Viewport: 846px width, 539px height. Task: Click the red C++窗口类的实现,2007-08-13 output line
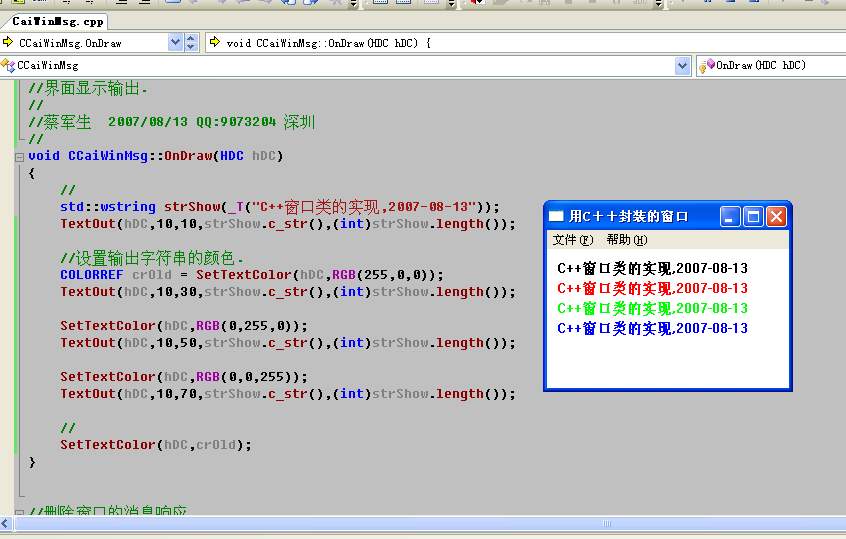point(652,288)
